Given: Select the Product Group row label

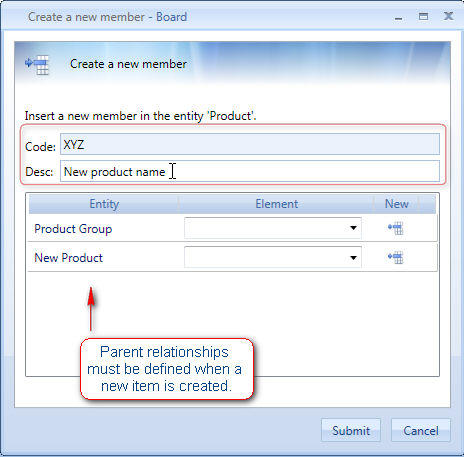Looking at the screenshot, I should 73,229.
